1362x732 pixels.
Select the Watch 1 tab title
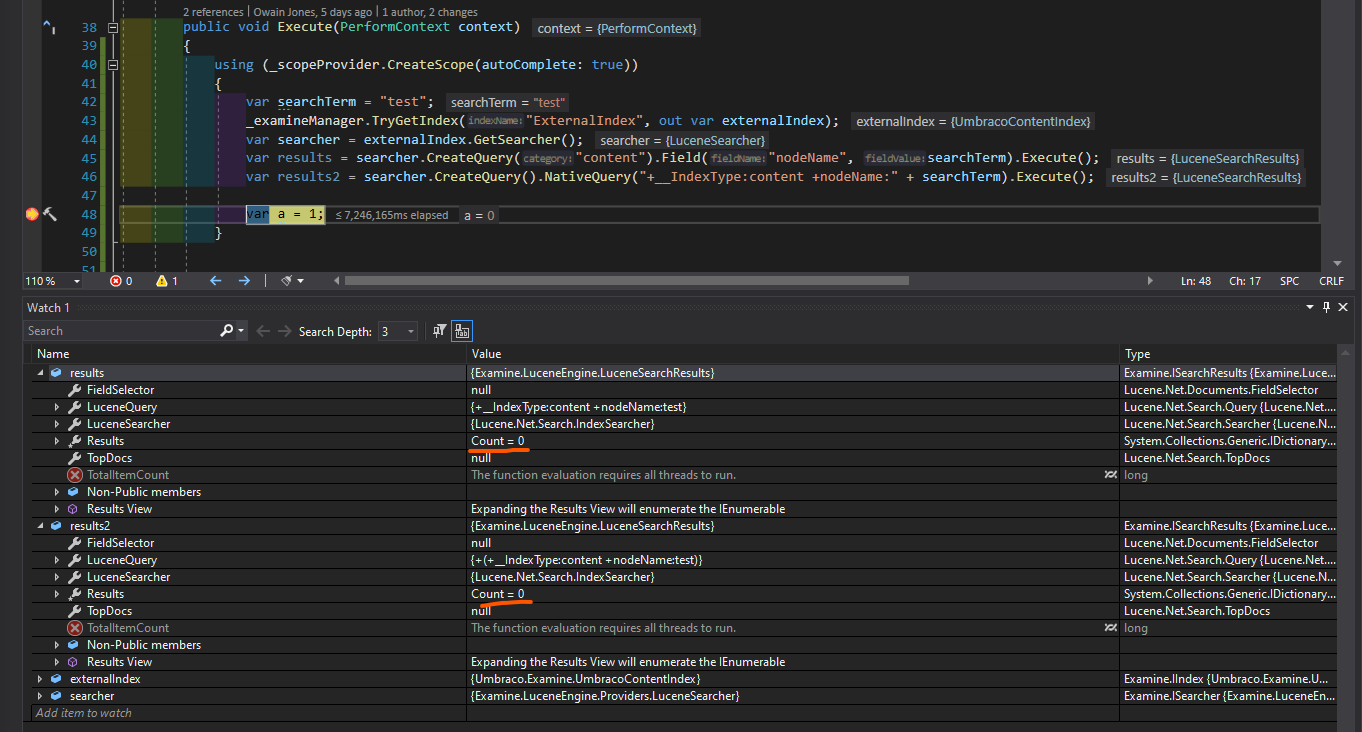(x=49, y=308)
